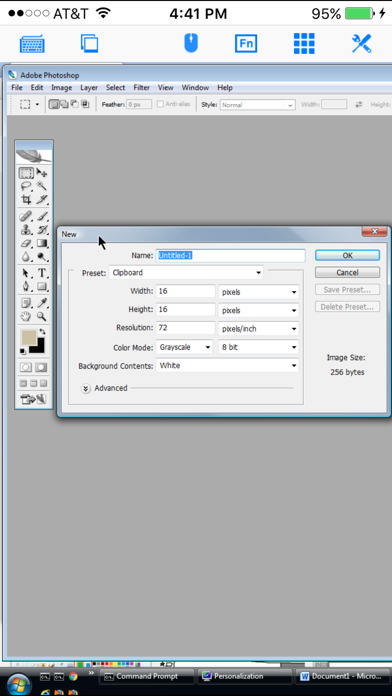Choose New selection mode in options bar

click(54, 104)
